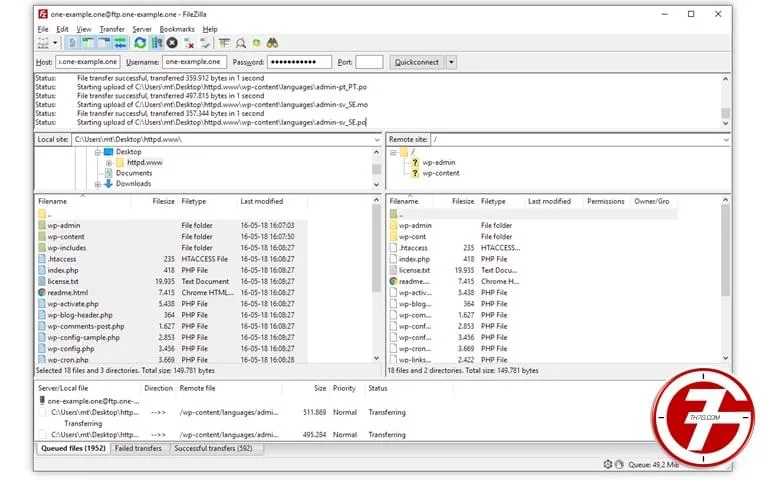Open directory listing filters
The height and width of the screenshot is (480, 768).
pyautogui.click(x=224, y=43)
